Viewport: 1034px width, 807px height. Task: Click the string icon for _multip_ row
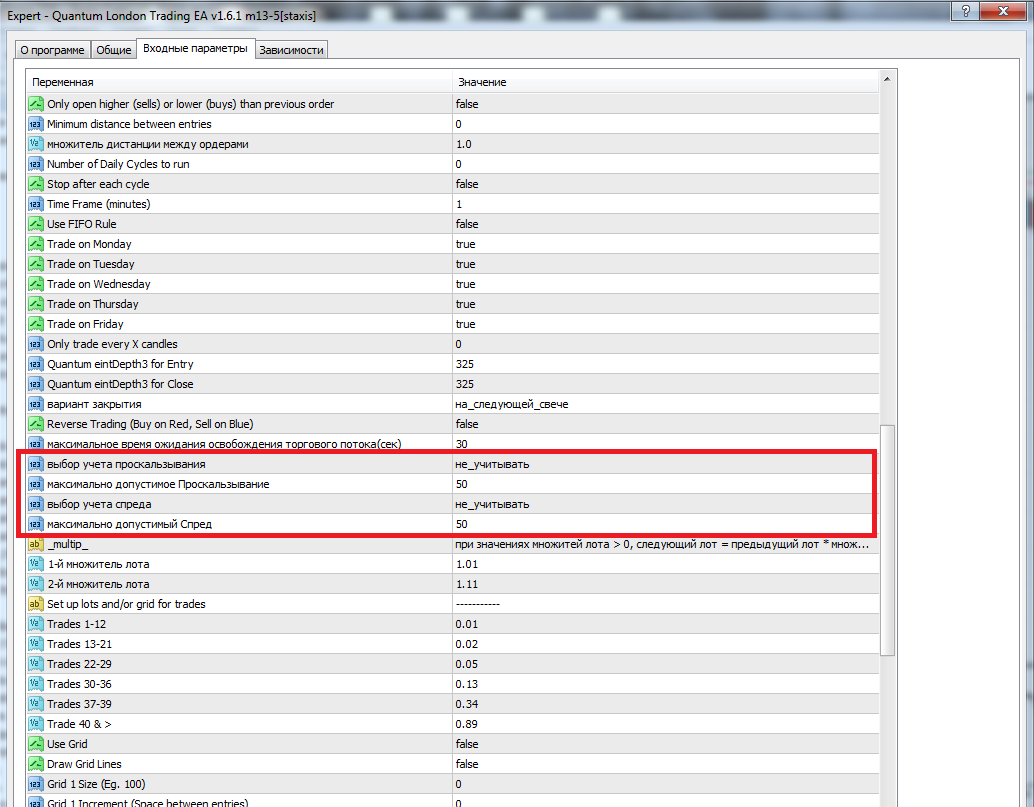click(36, 544)
